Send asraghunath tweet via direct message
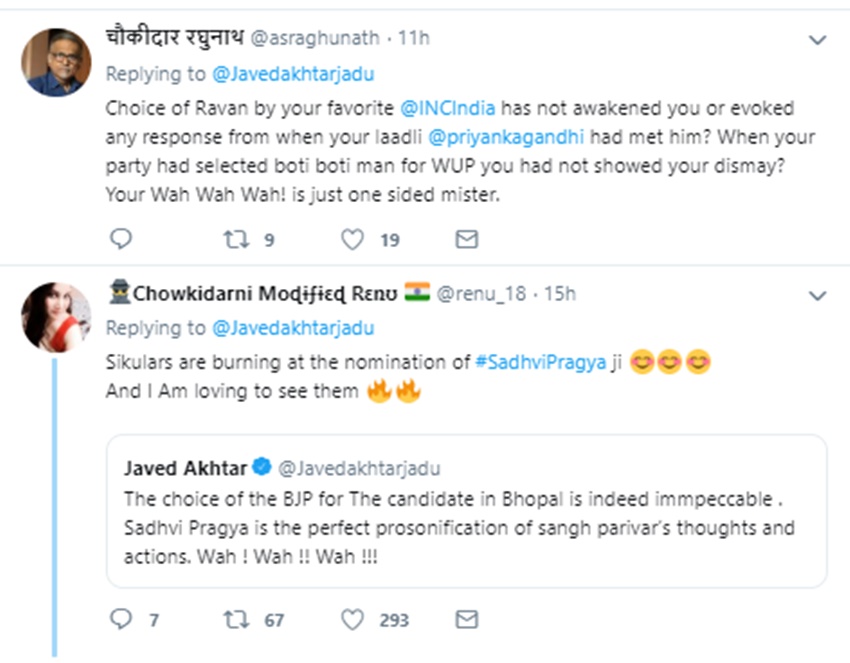This screenshot has width=850, height=663. click(466, 240)
